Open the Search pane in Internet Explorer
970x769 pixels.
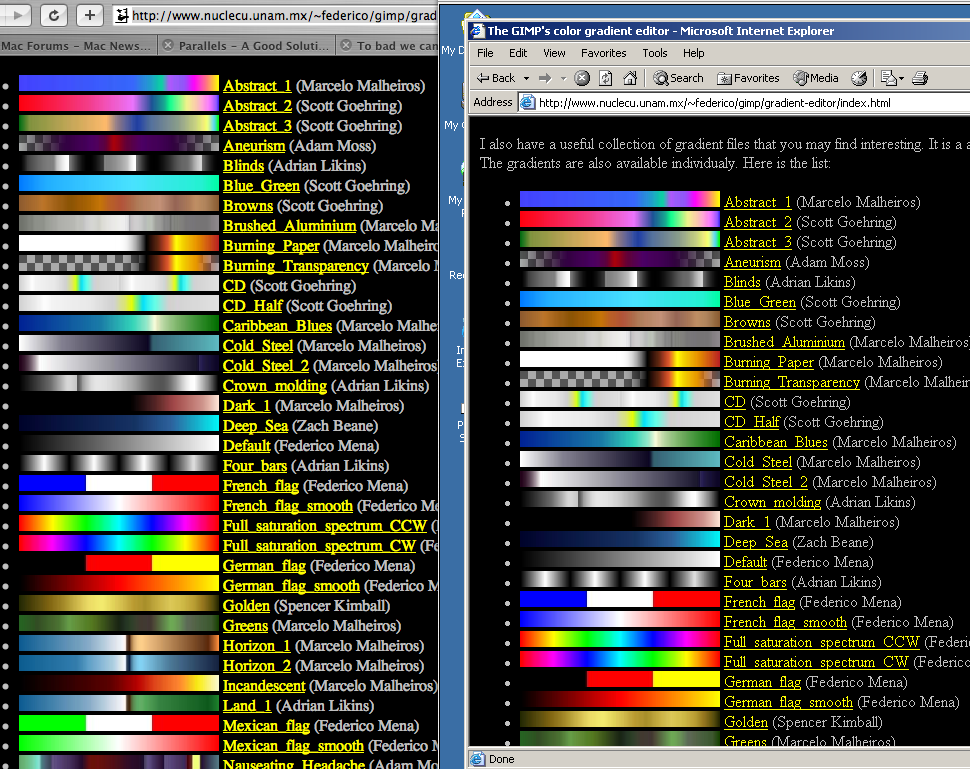tap(679, 78)
